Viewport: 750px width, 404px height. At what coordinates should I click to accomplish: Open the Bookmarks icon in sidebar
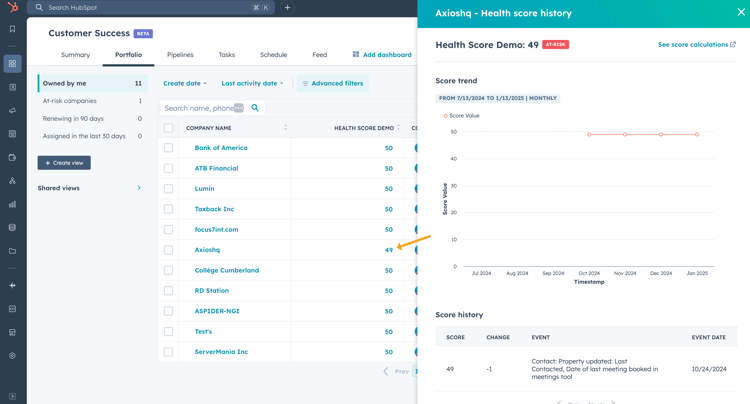pos(12,29)
